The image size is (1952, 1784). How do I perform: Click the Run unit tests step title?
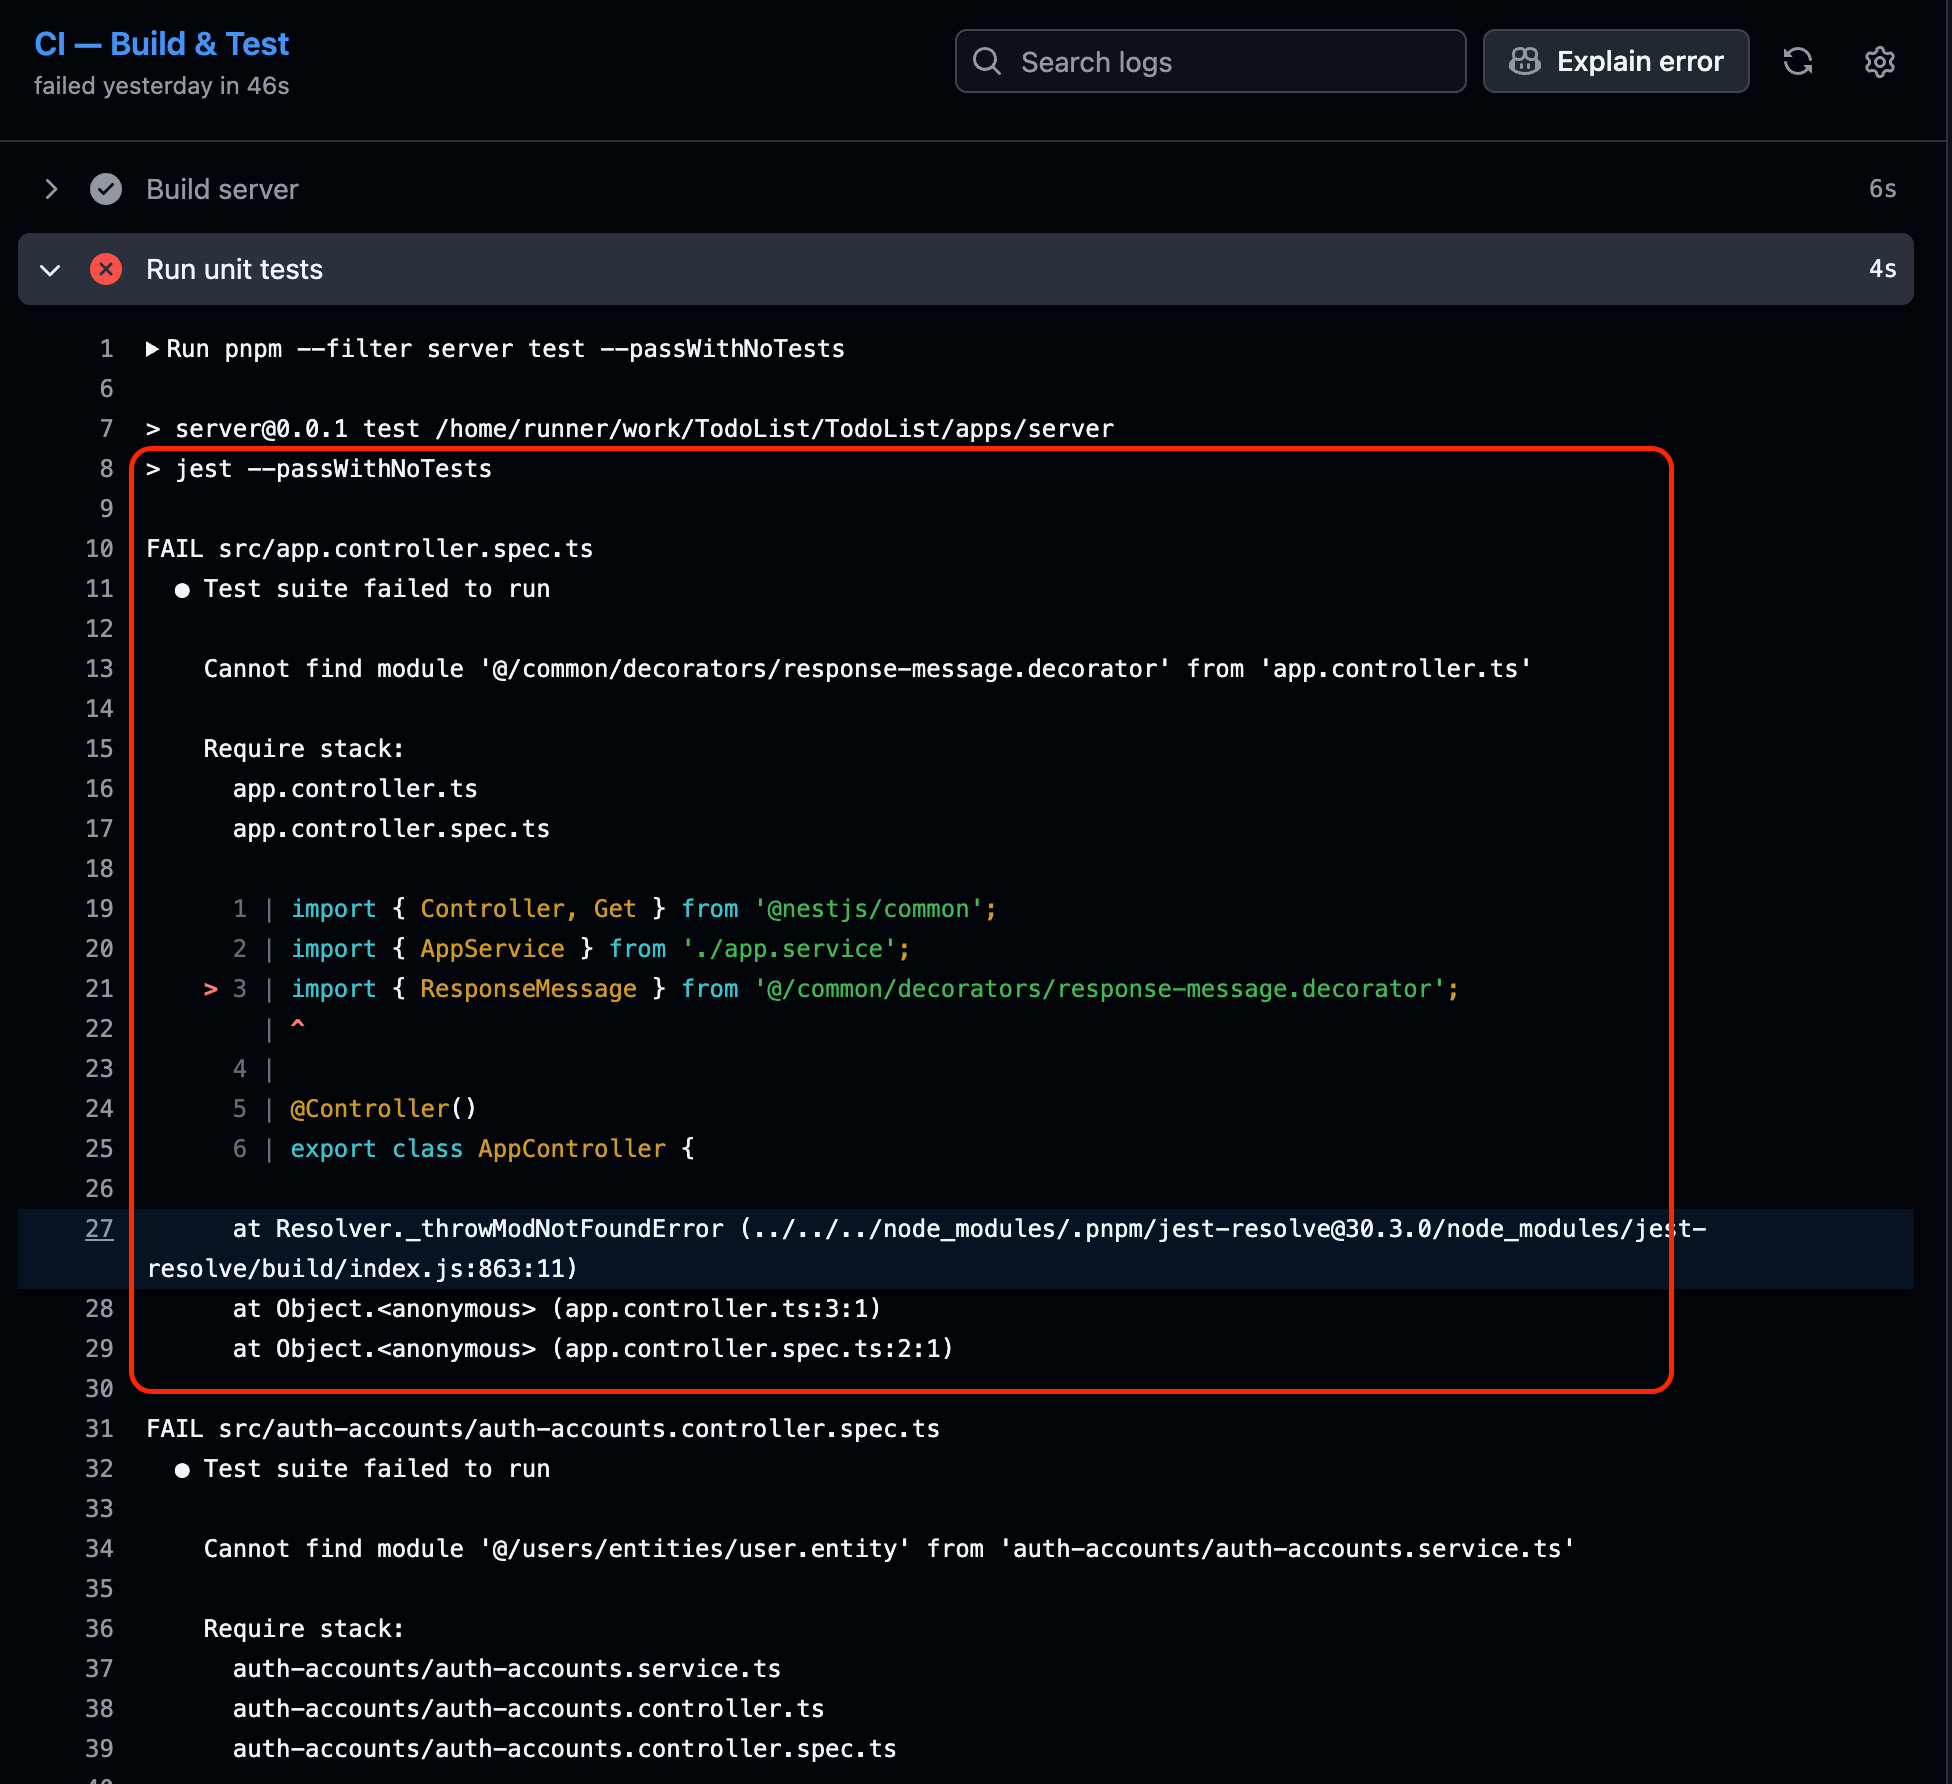tap(234, 269)
